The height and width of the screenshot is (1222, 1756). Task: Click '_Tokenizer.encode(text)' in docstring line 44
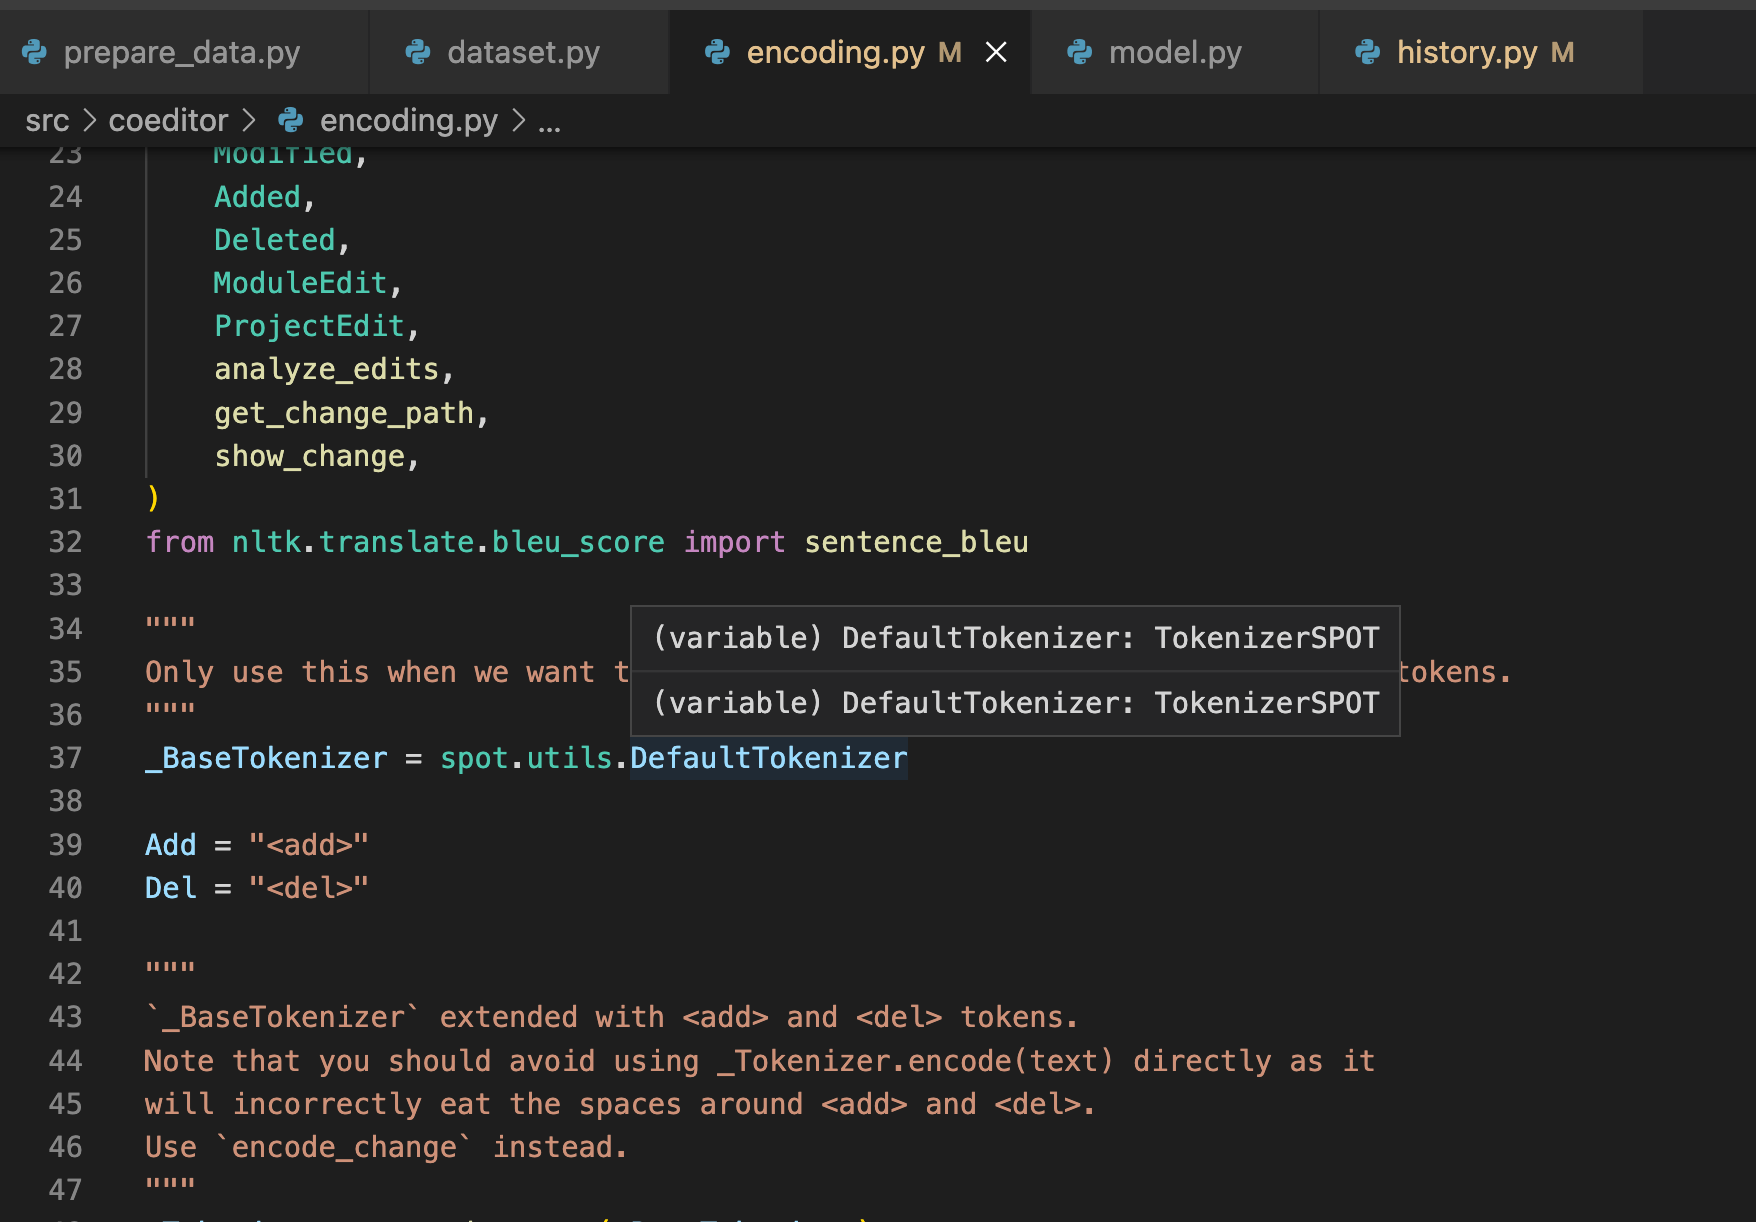[x=914, y=1061]
